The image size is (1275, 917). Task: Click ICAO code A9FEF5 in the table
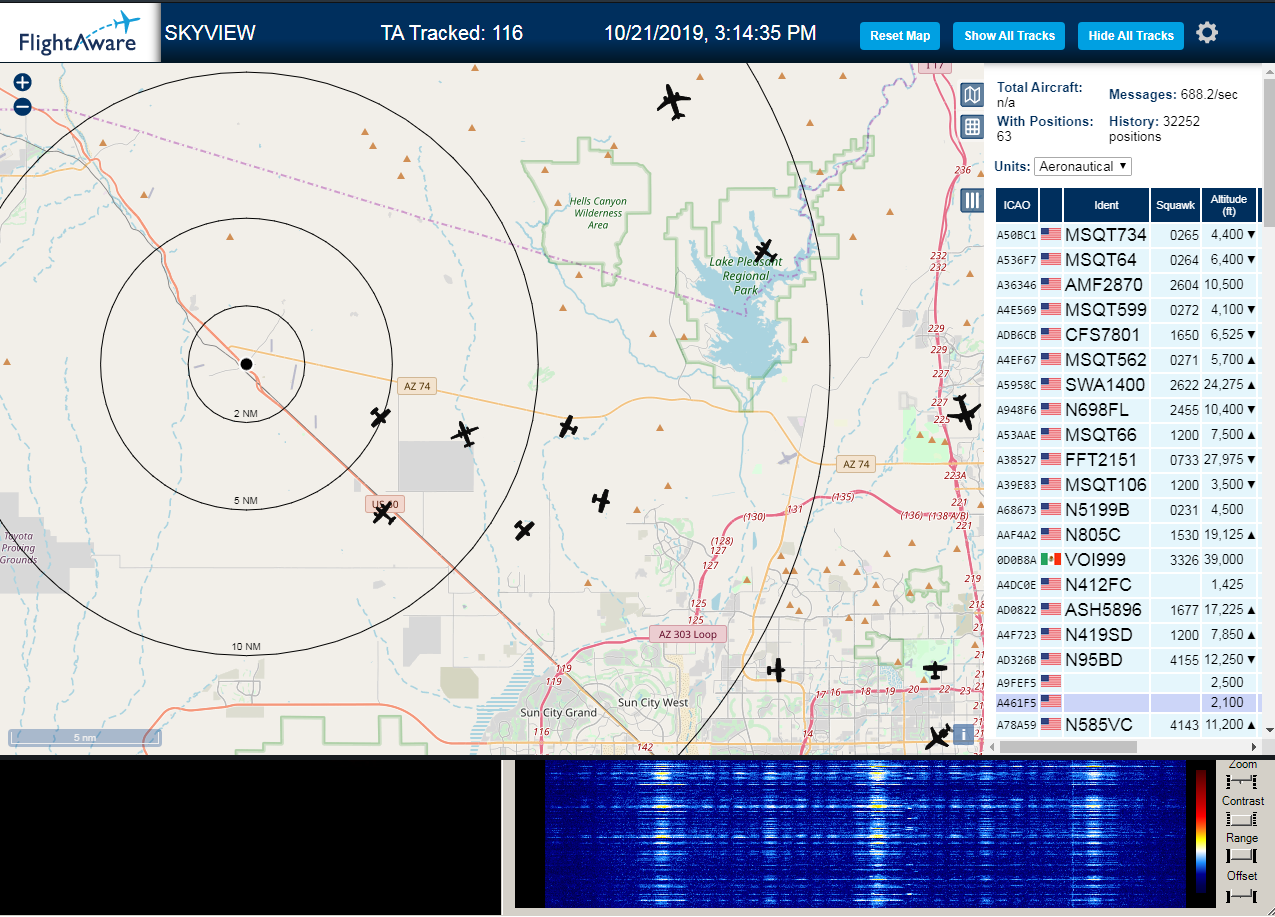(x=1017, y=684)
